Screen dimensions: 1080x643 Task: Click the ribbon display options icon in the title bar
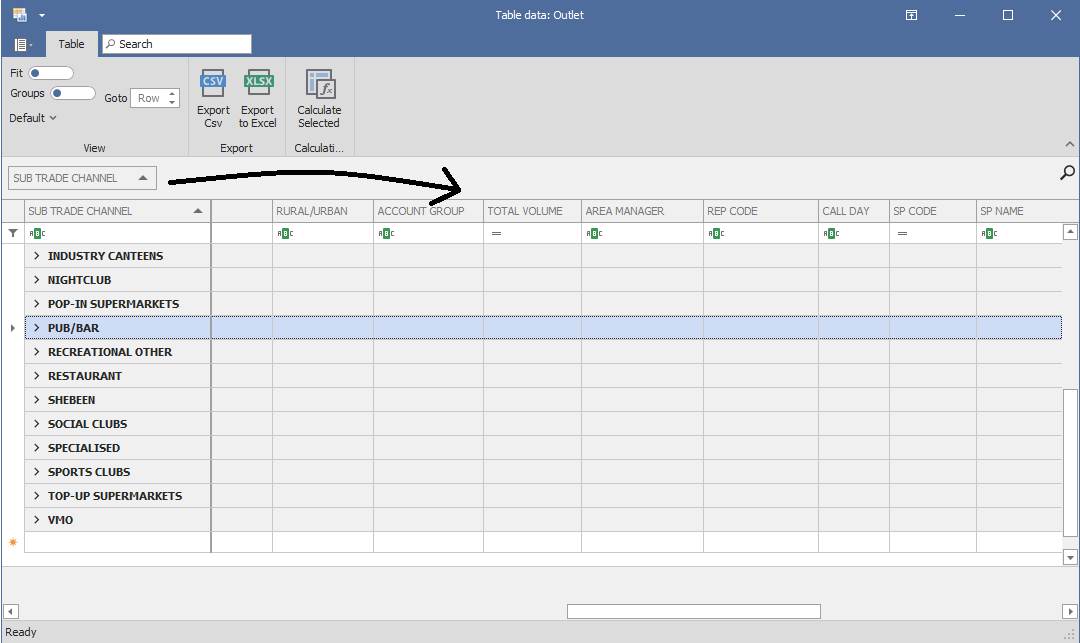(x=912, y=15)
